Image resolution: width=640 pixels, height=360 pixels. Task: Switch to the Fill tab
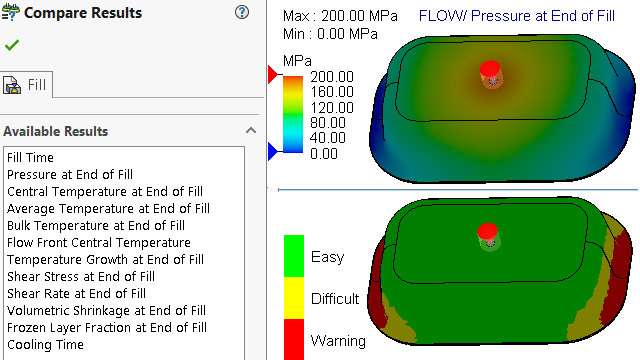(26, 85)
